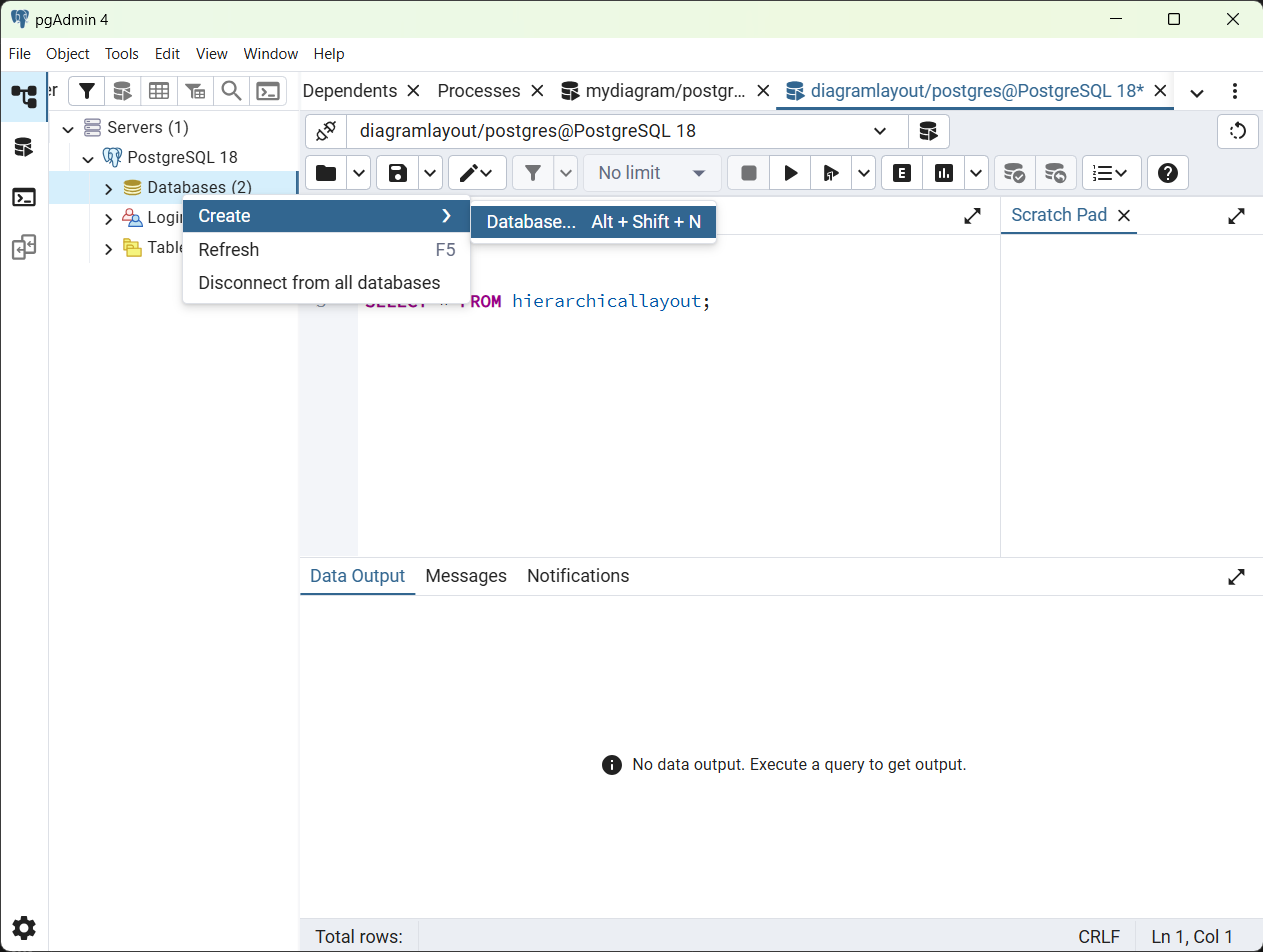Screen dimensions: 1263x952
Task: Open Search Objects magnifier icon
Action: [x=231, y=91]
